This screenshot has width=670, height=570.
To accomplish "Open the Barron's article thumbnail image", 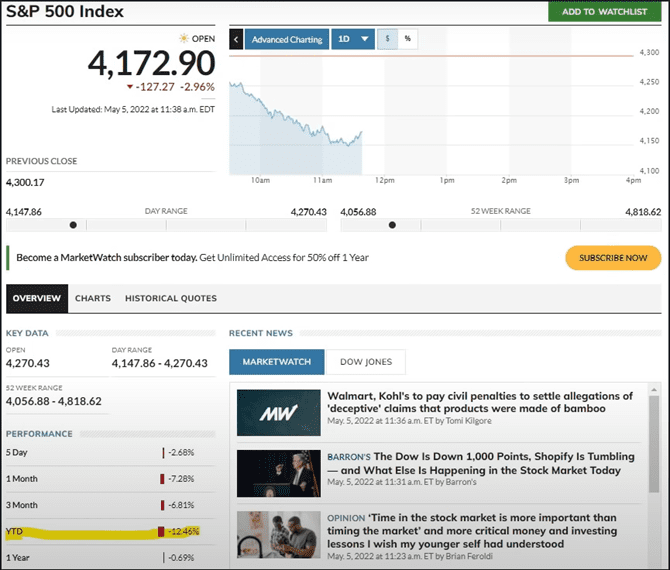I will click(277, 473).
